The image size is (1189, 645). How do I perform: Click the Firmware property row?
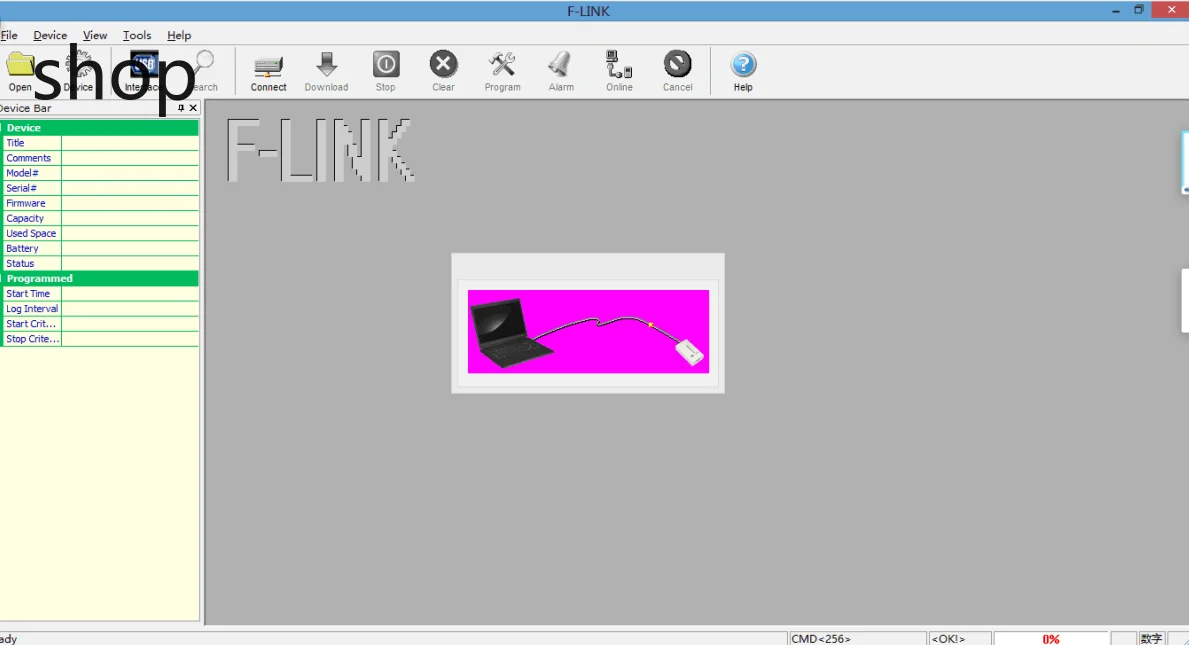point(99,204)
